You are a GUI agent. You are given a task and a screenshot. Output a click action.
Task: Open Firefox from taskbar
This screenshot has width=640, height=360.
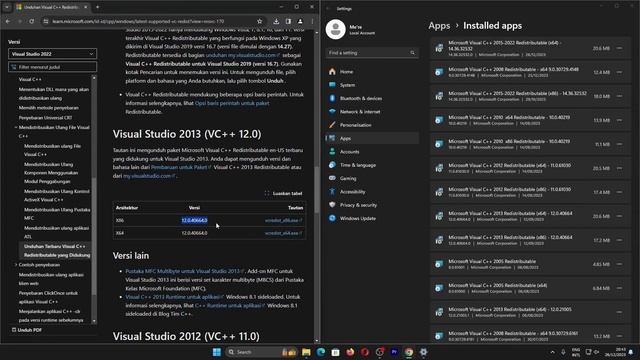(x=350, y=352)
